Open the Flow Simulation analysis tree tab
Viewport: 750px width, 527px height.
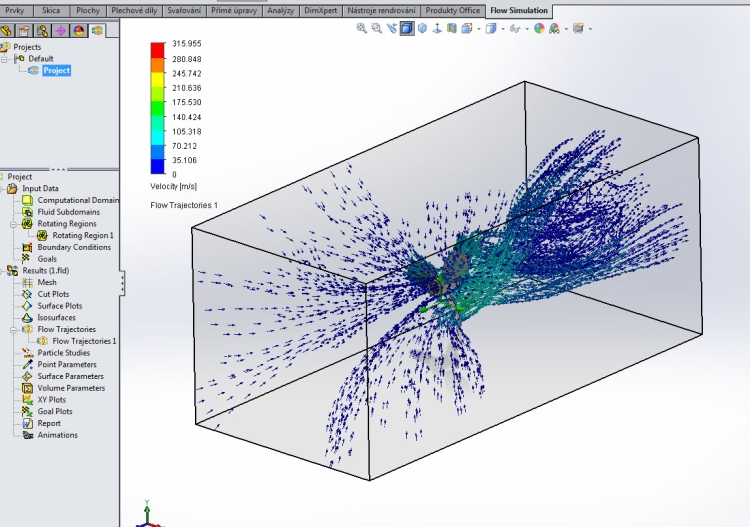pos(97,31)
